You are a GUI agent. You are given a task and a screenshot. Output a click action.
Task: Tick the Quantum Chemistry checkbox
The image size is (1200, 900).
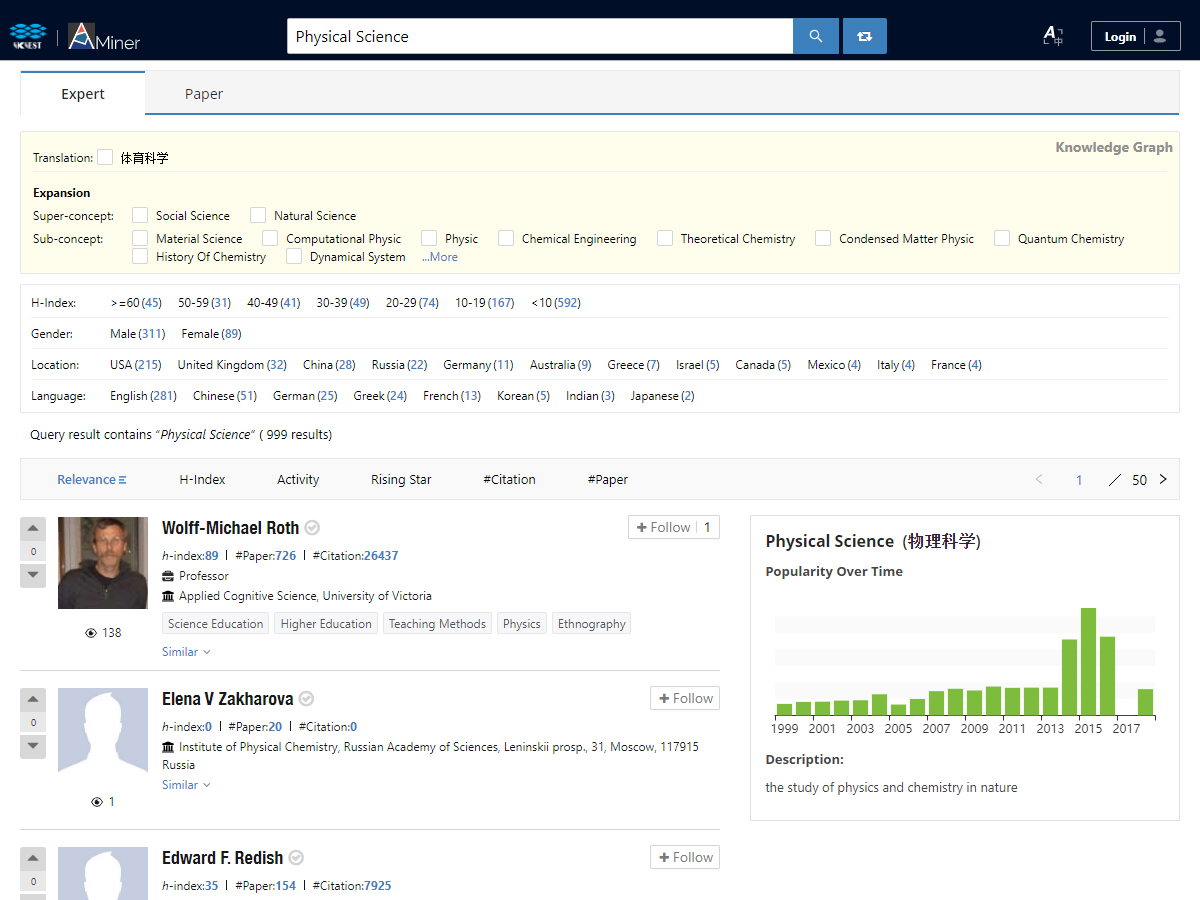pyautogui.click(x=1002, y=238)
